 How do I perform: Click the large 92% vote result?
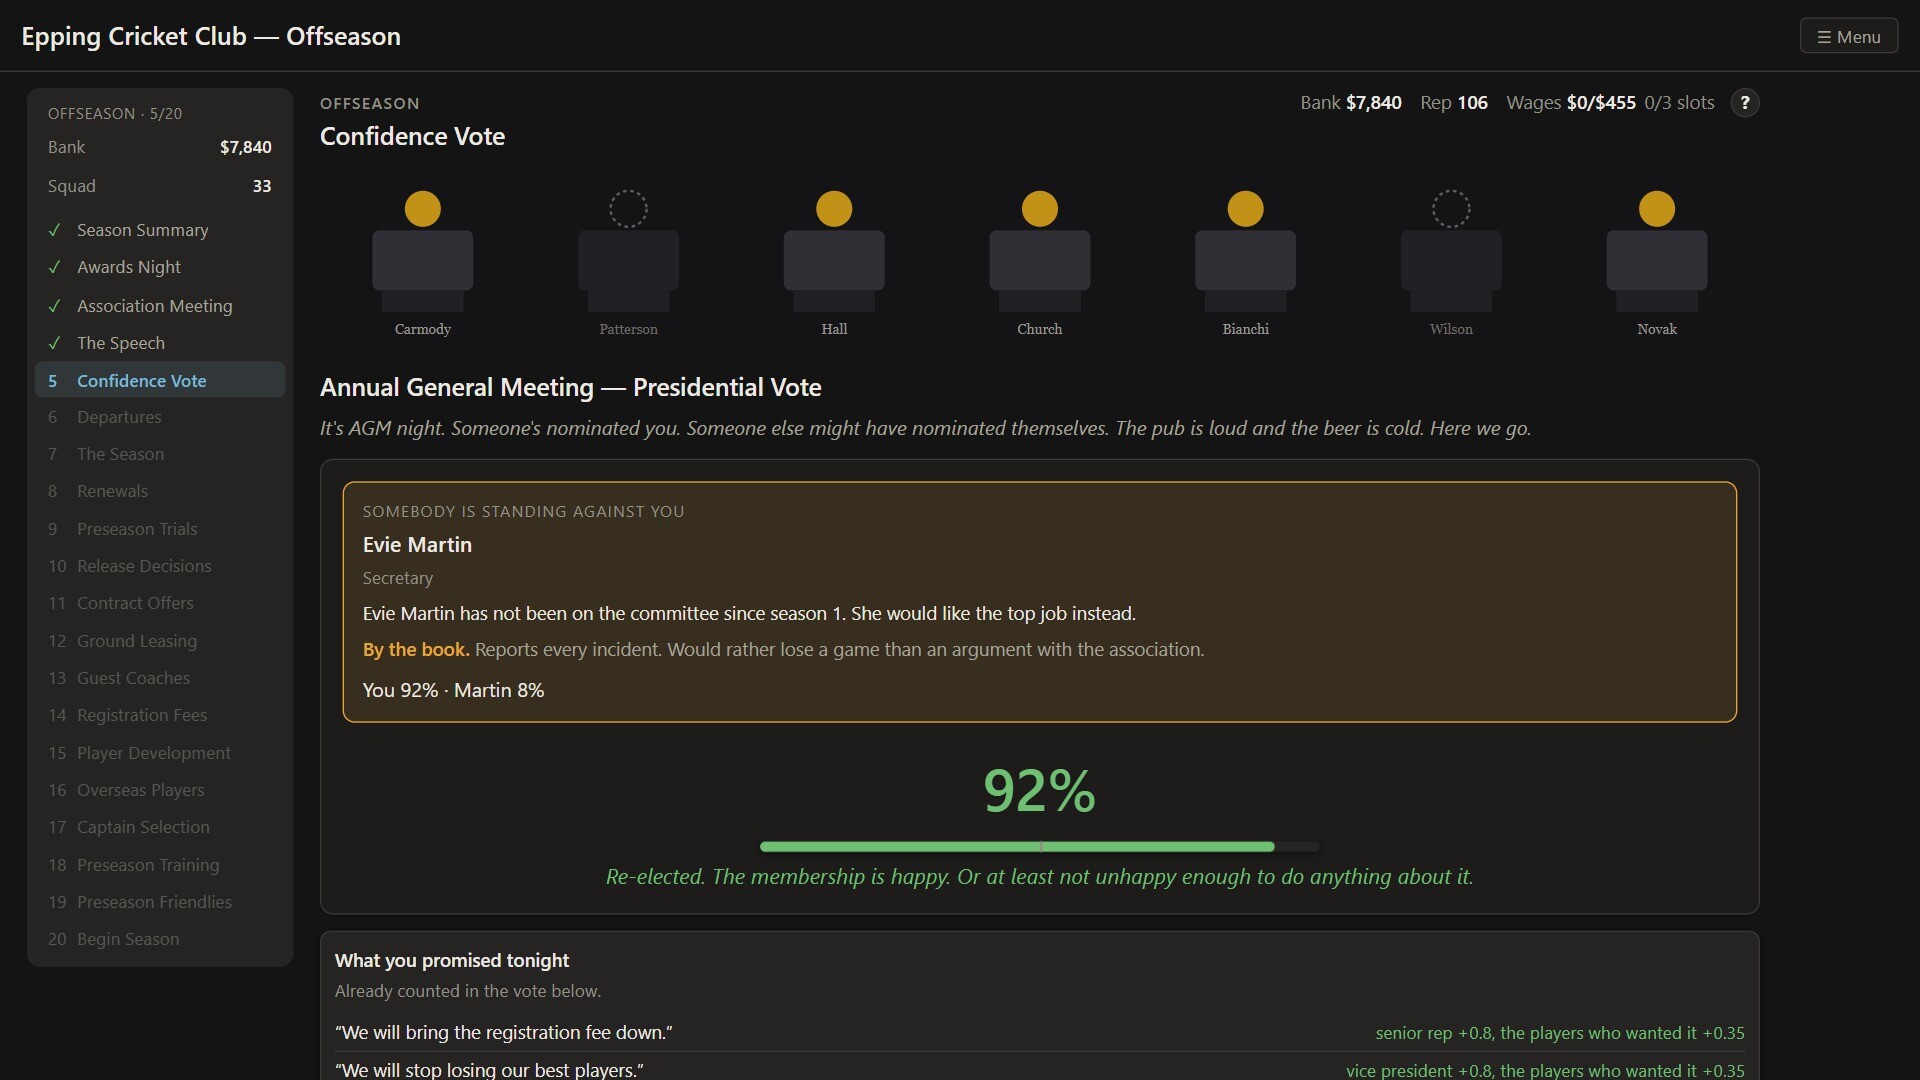tap(1040, 790)
